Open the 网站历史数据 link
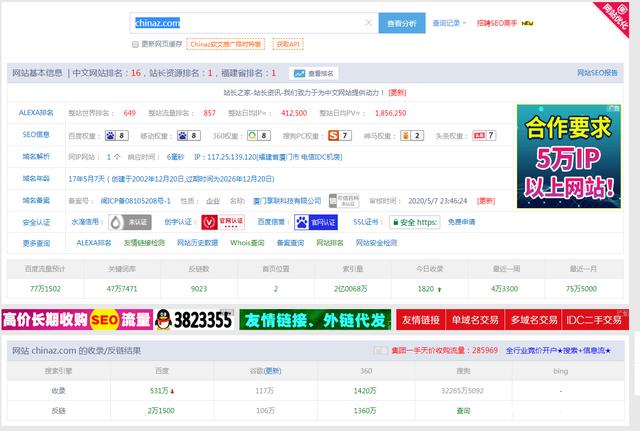This screenshot has height=431, width=640. 197,243
